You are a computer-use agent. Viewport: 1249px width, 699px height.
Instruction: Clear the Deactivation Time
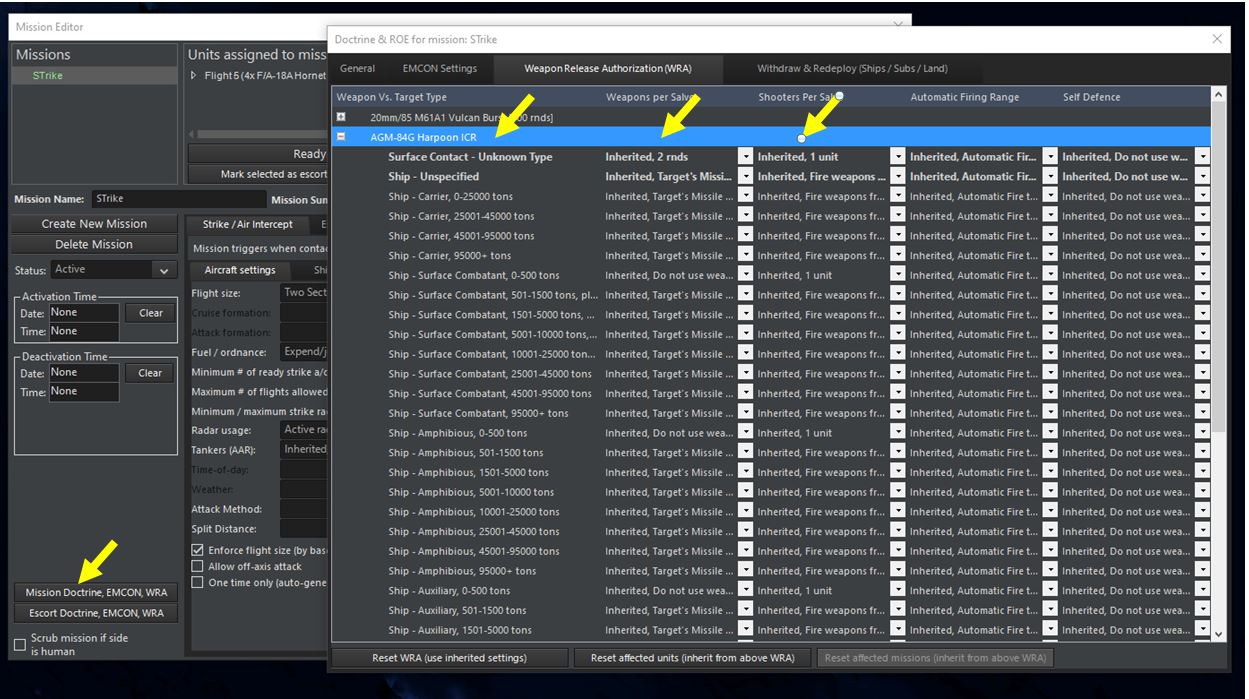[x=151, y=373]
